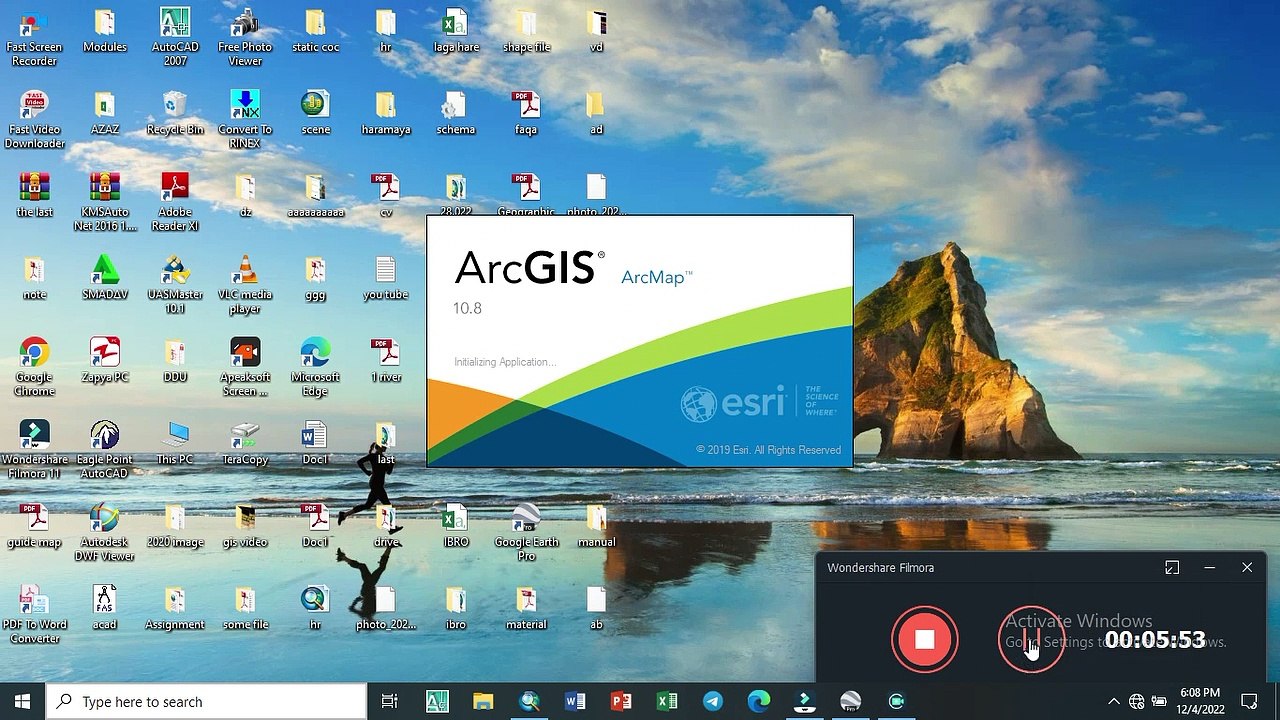
Task: Select the vd desktop icon
Action: point(596,31)
